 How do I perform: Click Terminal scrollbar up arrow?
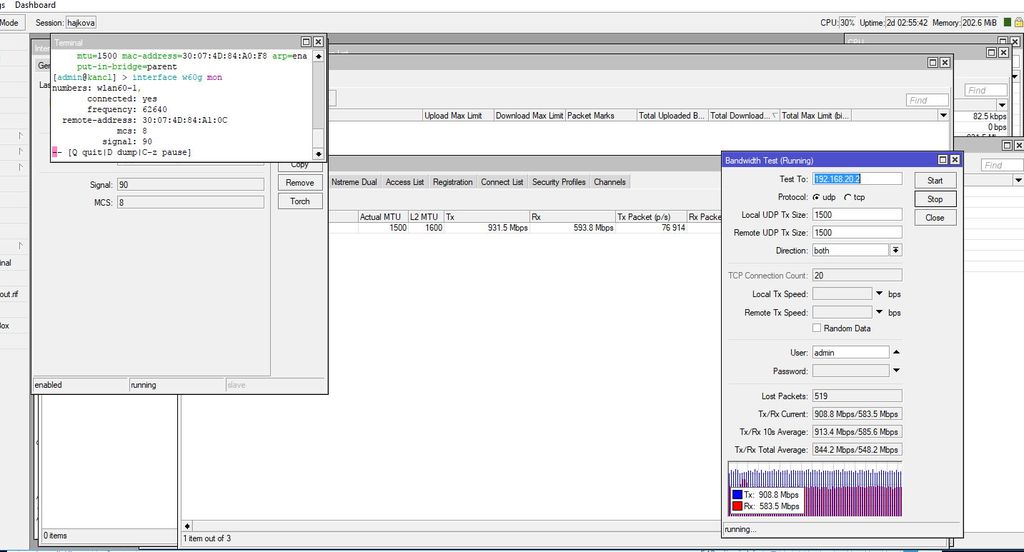319,57
